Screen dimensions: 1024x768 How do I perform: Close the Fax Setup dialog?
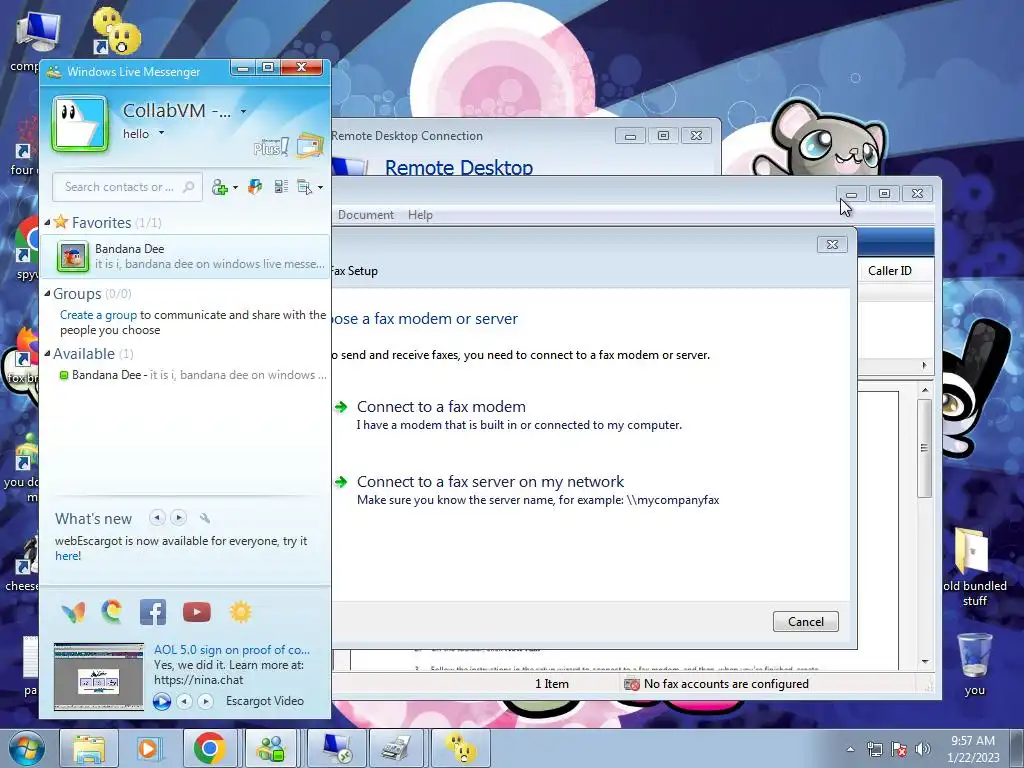point(832,244)
